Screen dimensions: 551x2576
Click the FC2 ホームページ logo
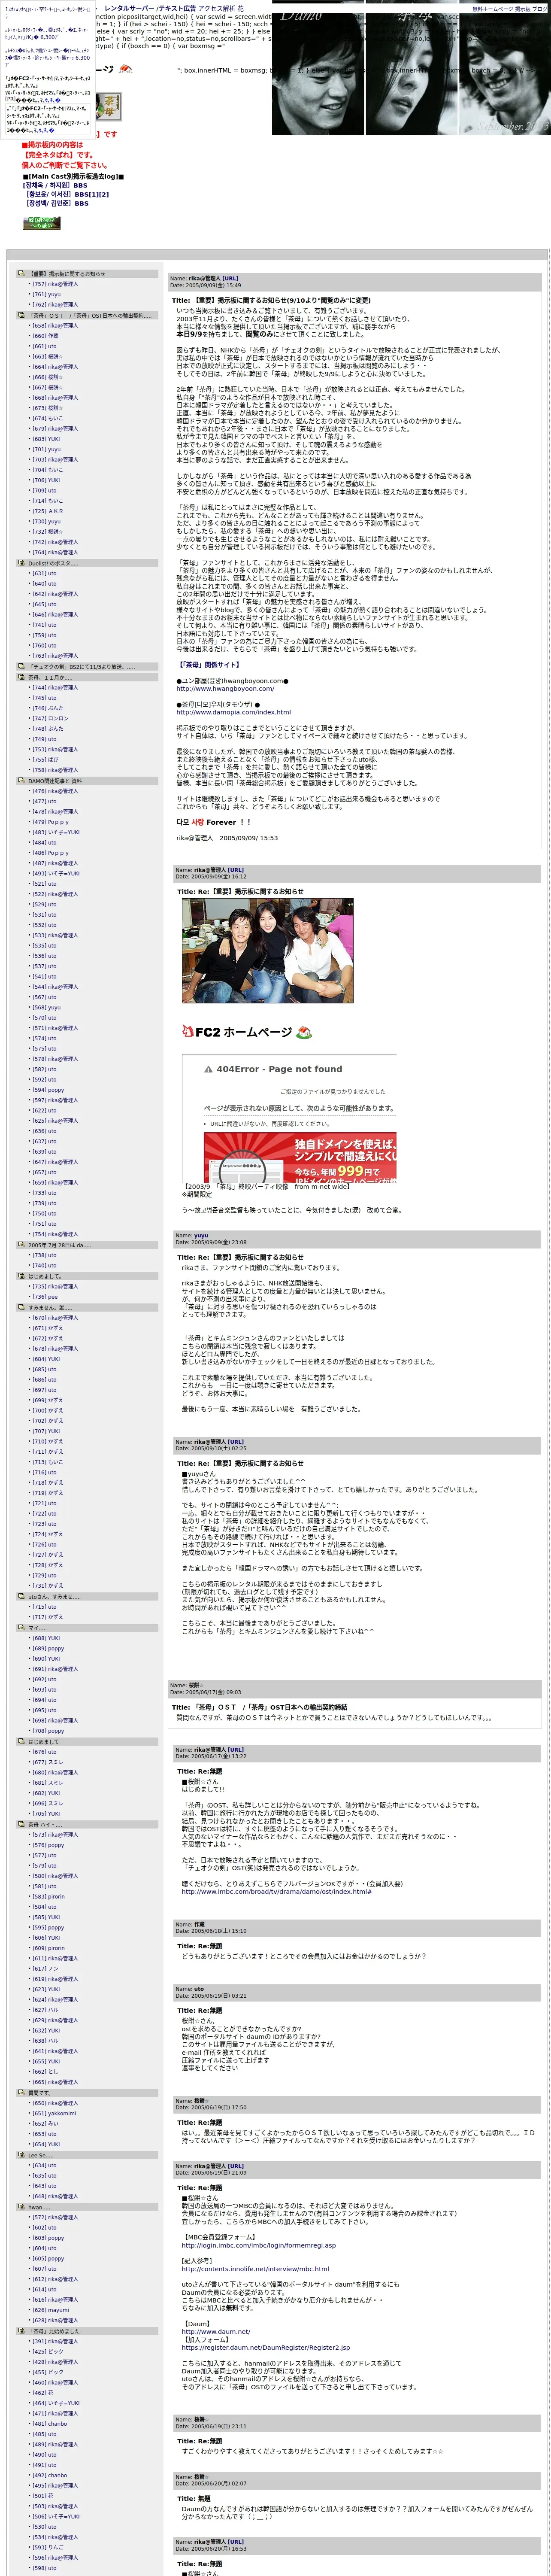(247, 1032)
